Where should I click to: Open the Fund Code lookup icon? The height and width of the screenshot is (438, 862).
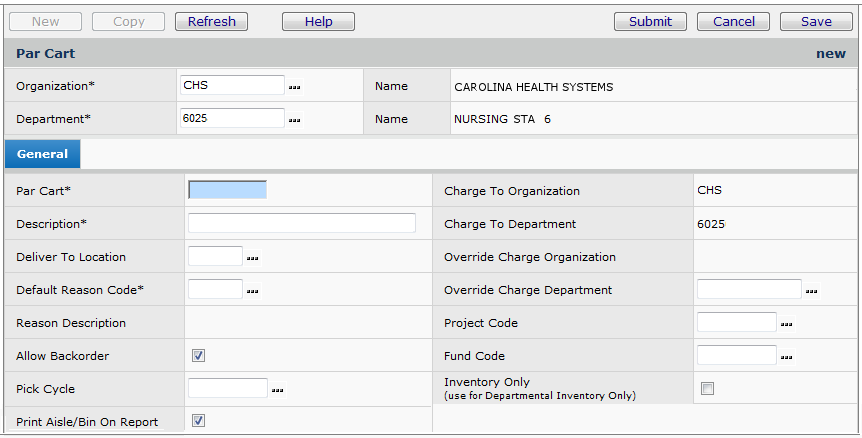pyautogui.click(x=787, y=357)
